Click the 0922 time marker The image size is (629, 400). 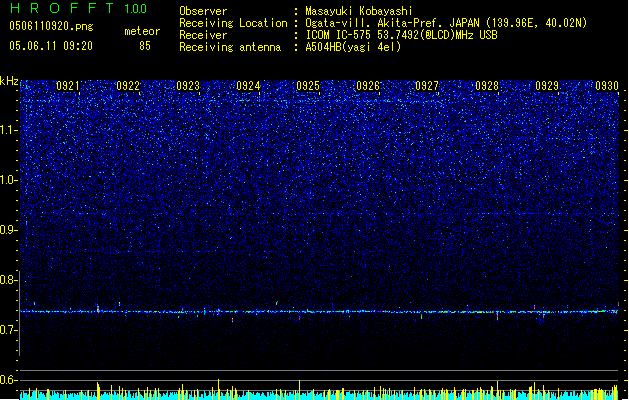tap(128, 85)
